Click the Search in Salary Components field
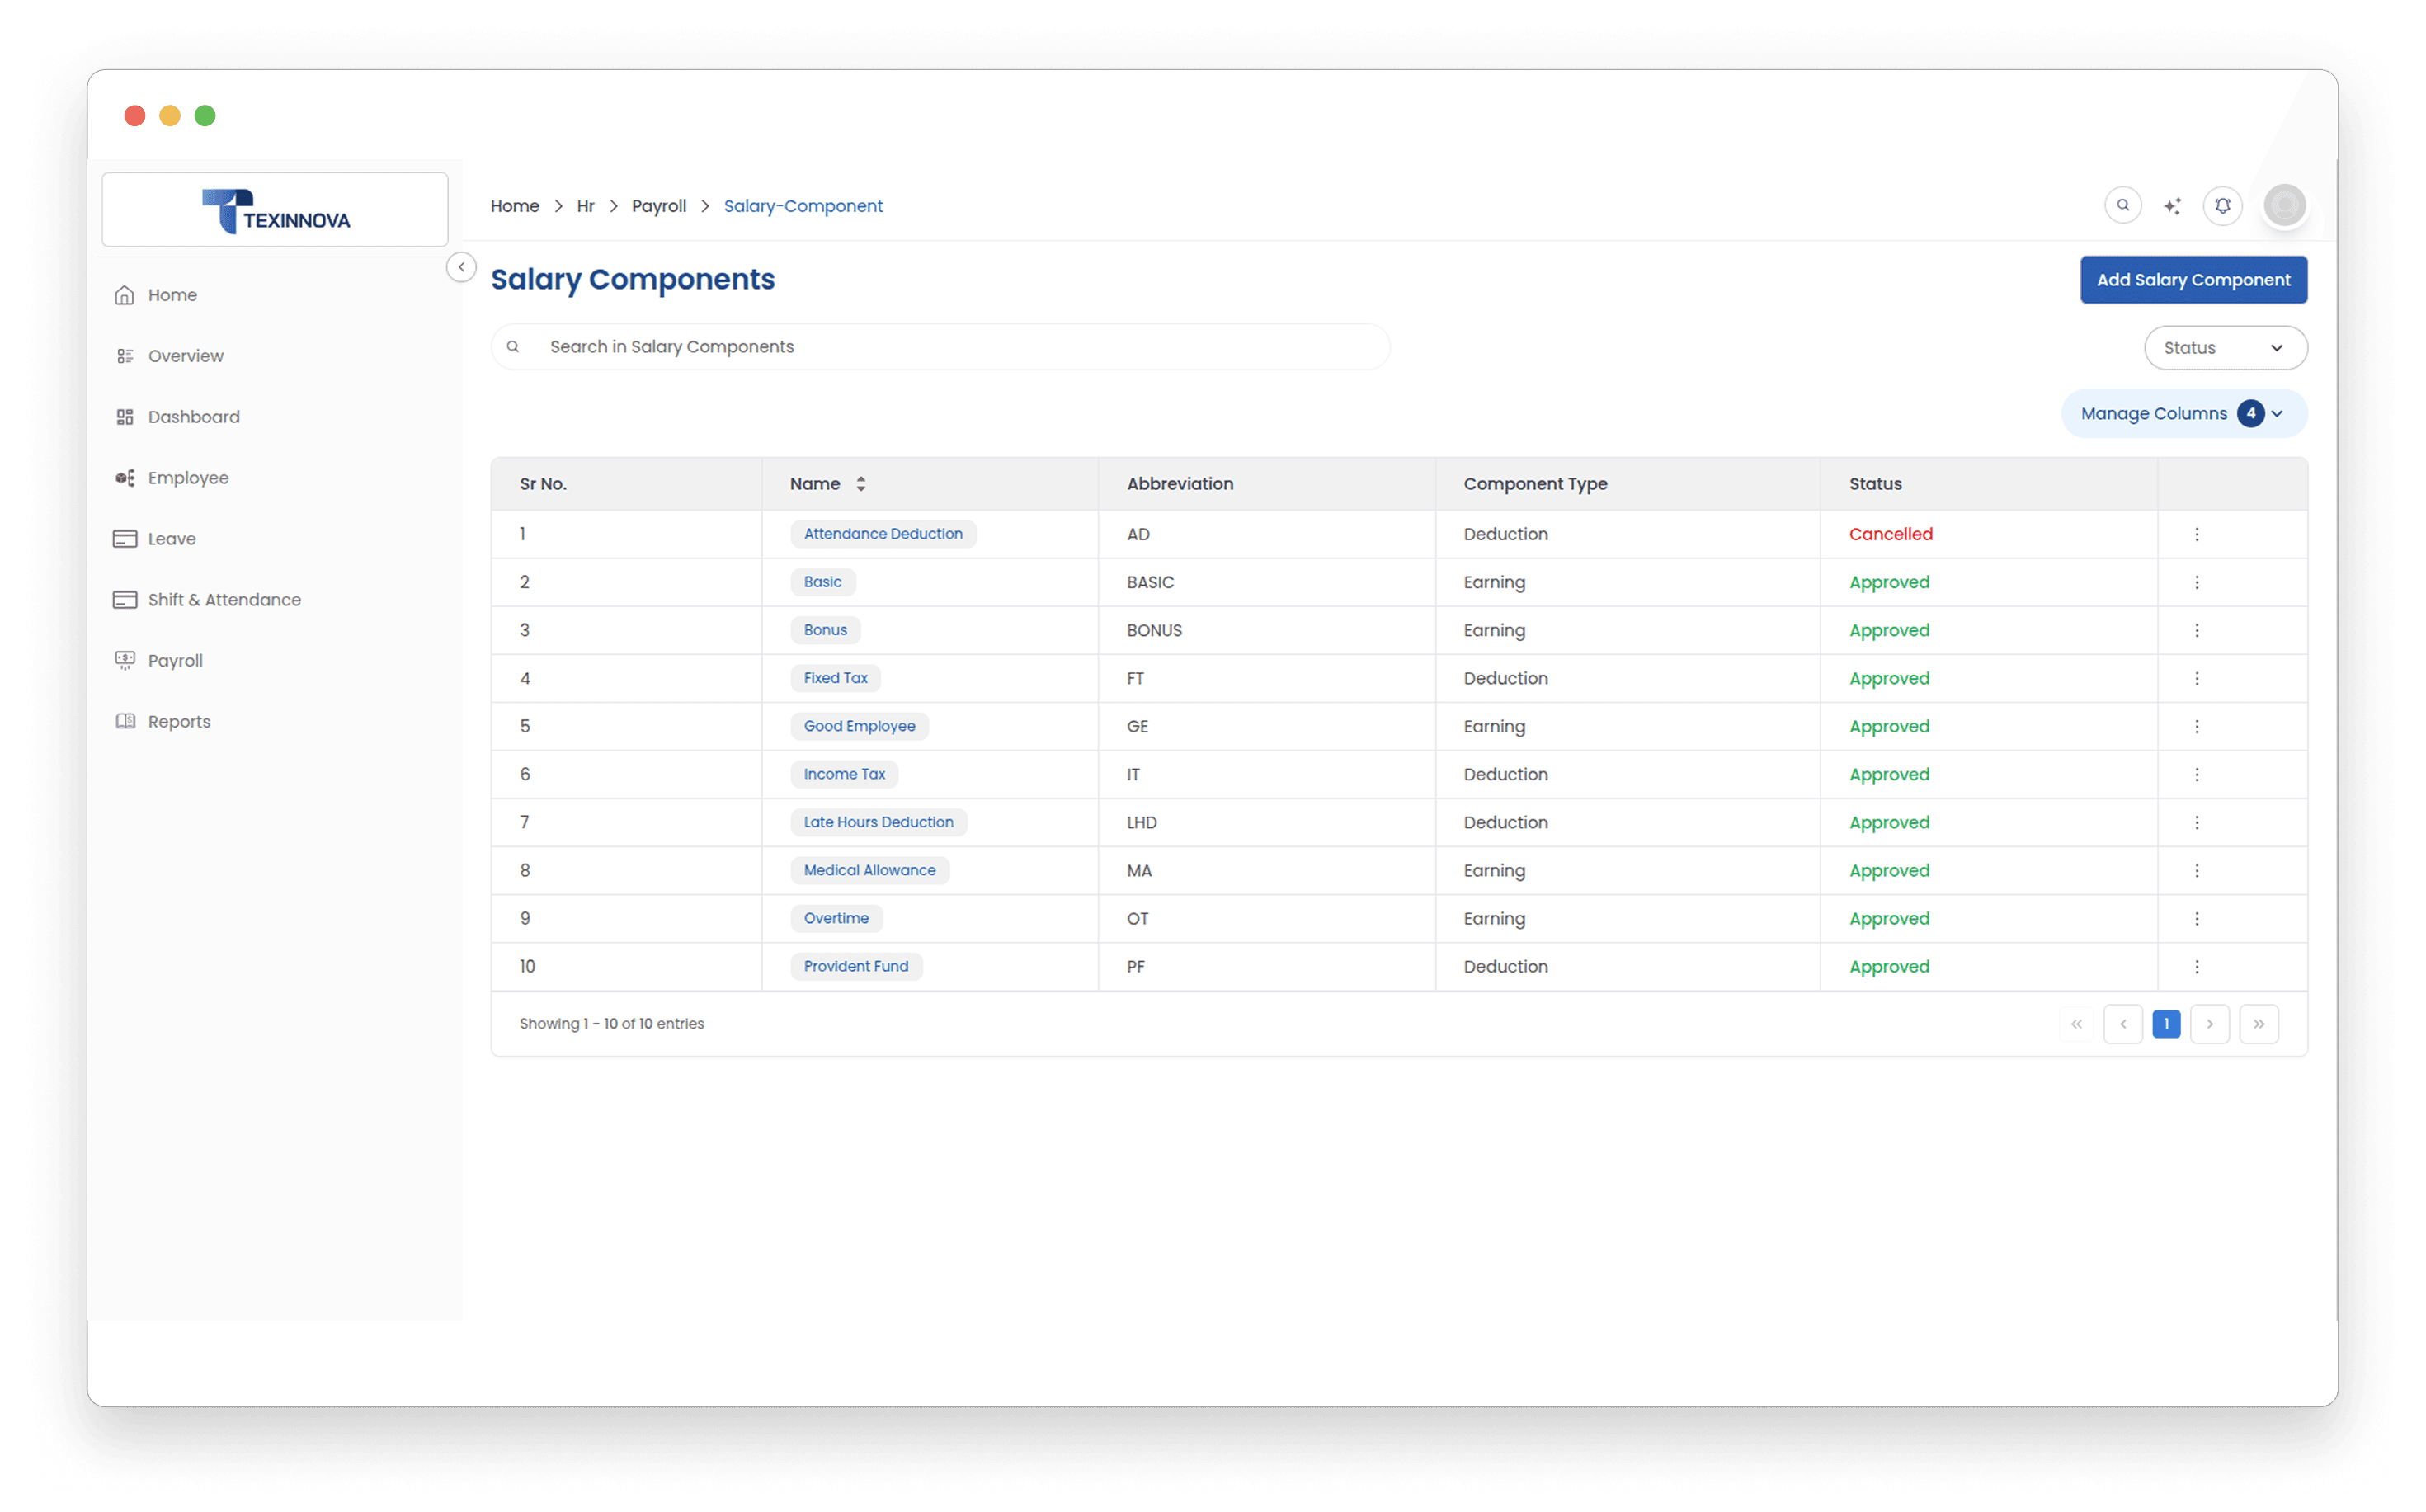Screen dimensions: 2426x1512 (940, 346)
